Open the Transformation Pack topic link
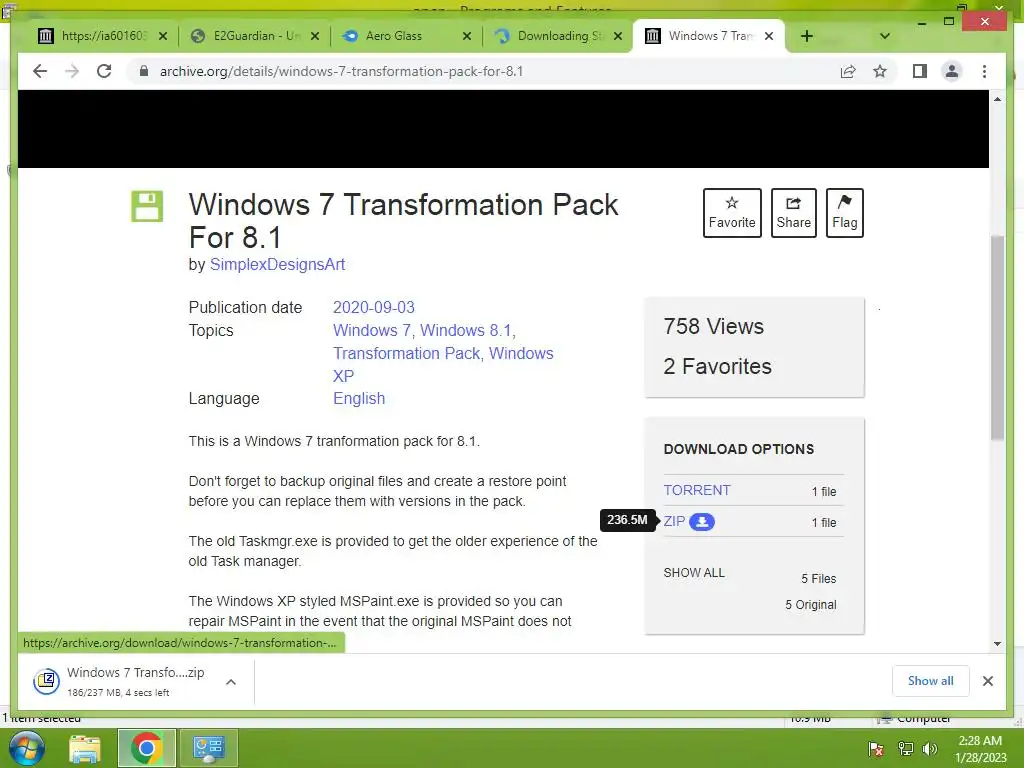Image resolution: width=1024 pixels, height=768 pixels. [406, 353]
